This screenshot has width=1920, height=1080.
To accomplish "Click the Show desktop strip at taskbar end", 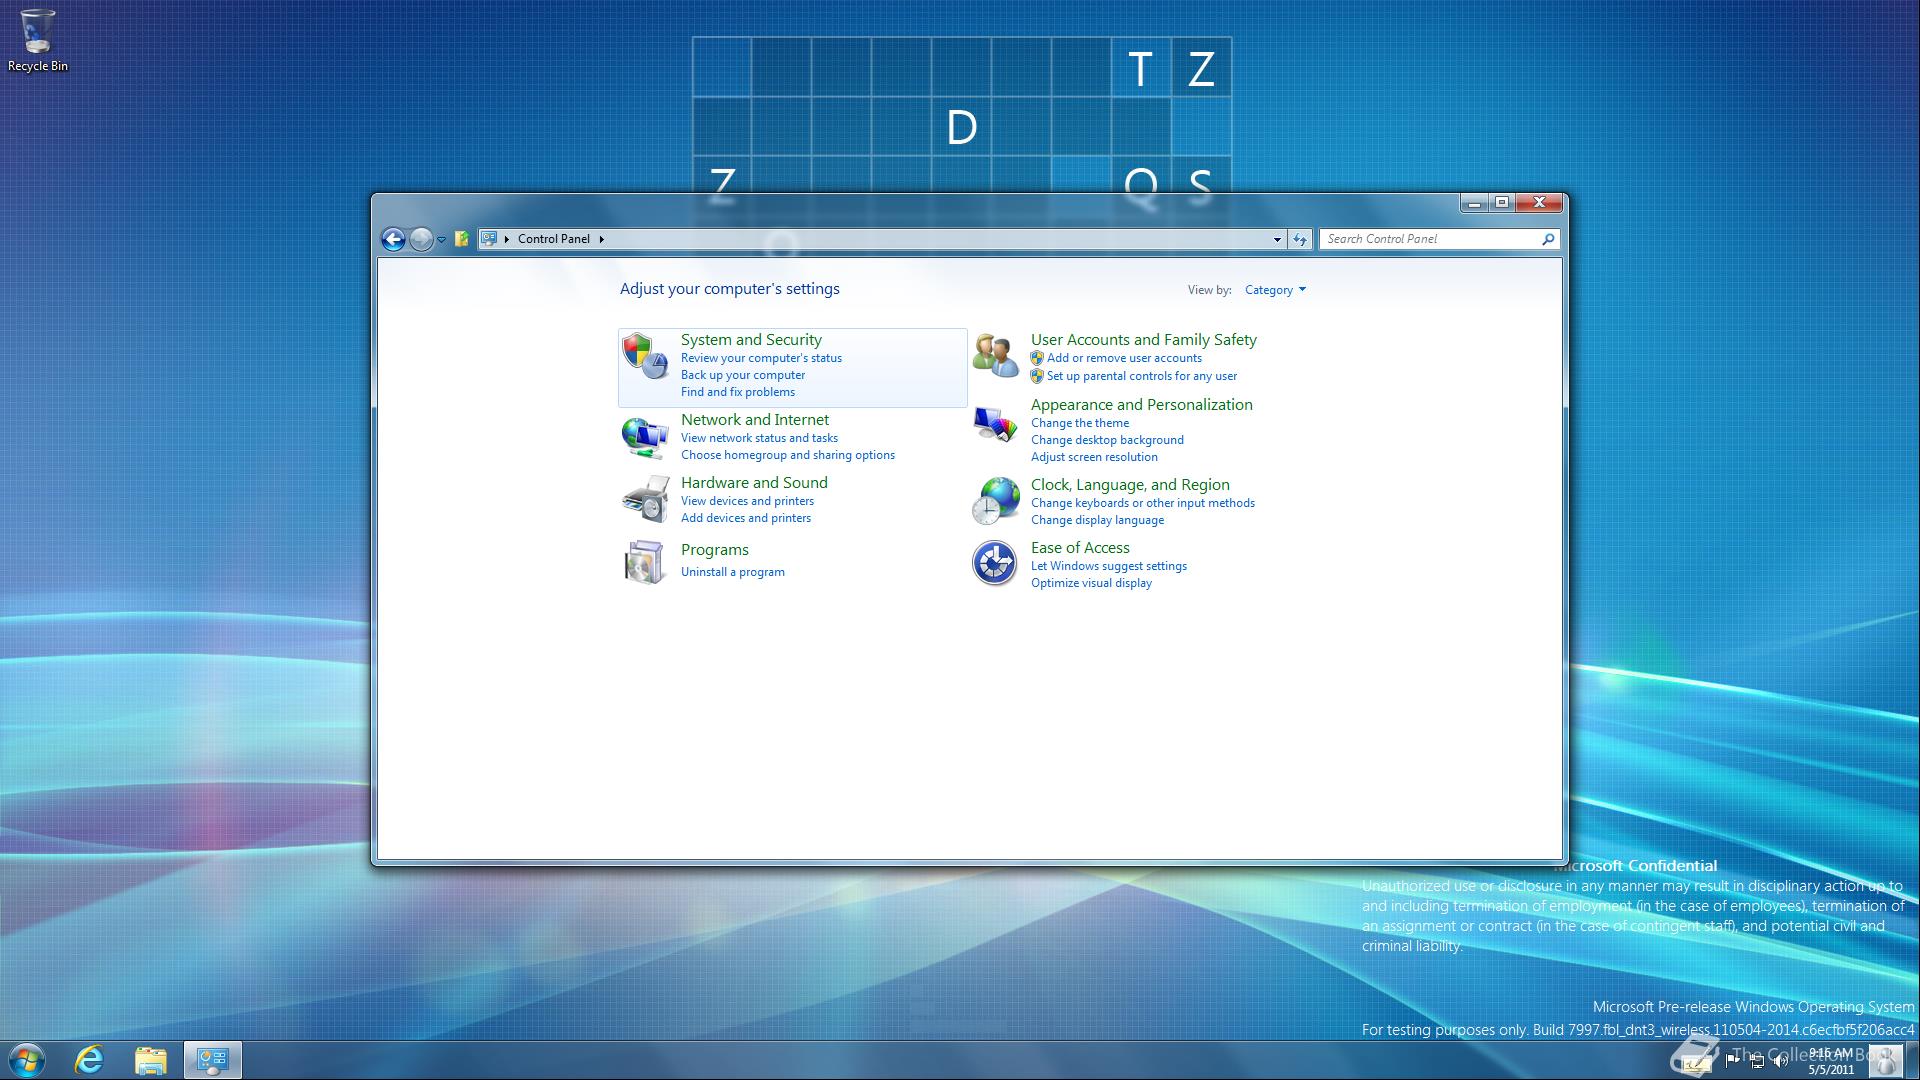I will [1912, 1060].
